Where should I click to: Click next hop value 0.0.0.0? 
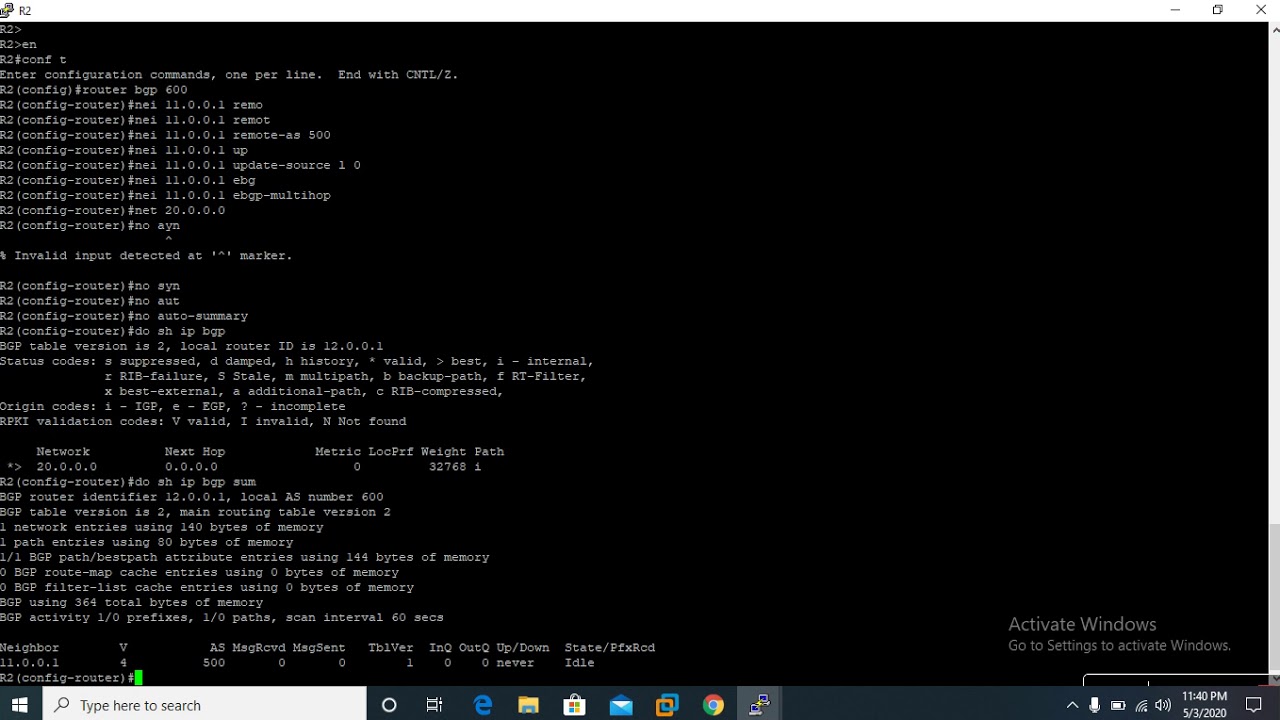(191, 467)
